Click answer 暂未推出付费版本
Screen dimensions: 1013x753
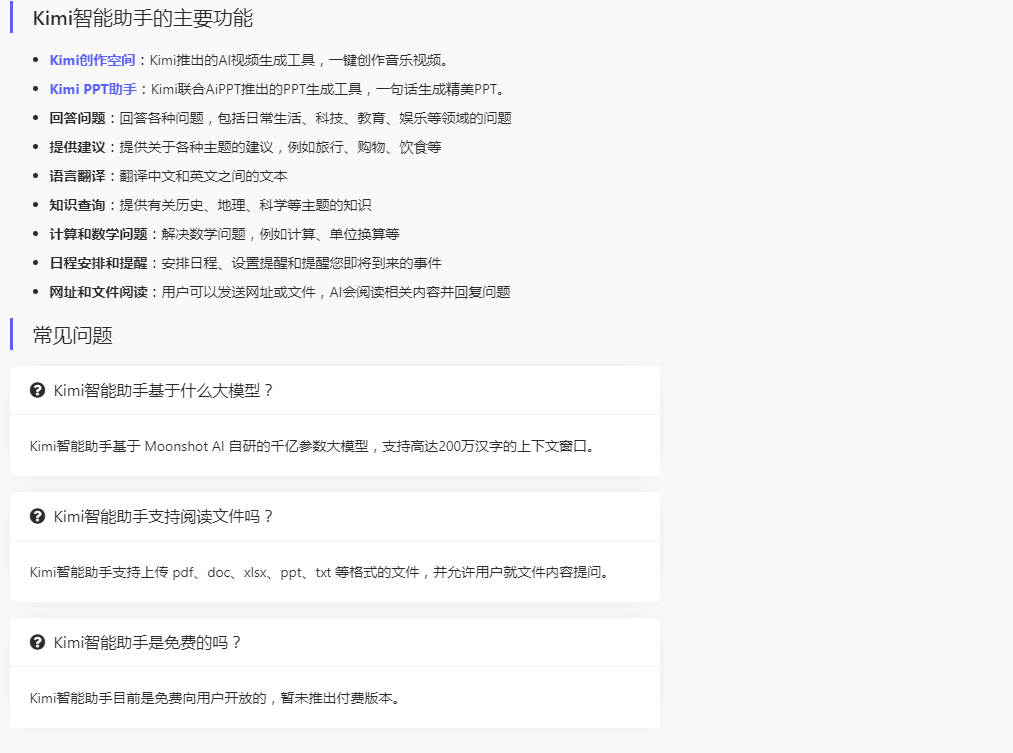click(x=336, y=698)
